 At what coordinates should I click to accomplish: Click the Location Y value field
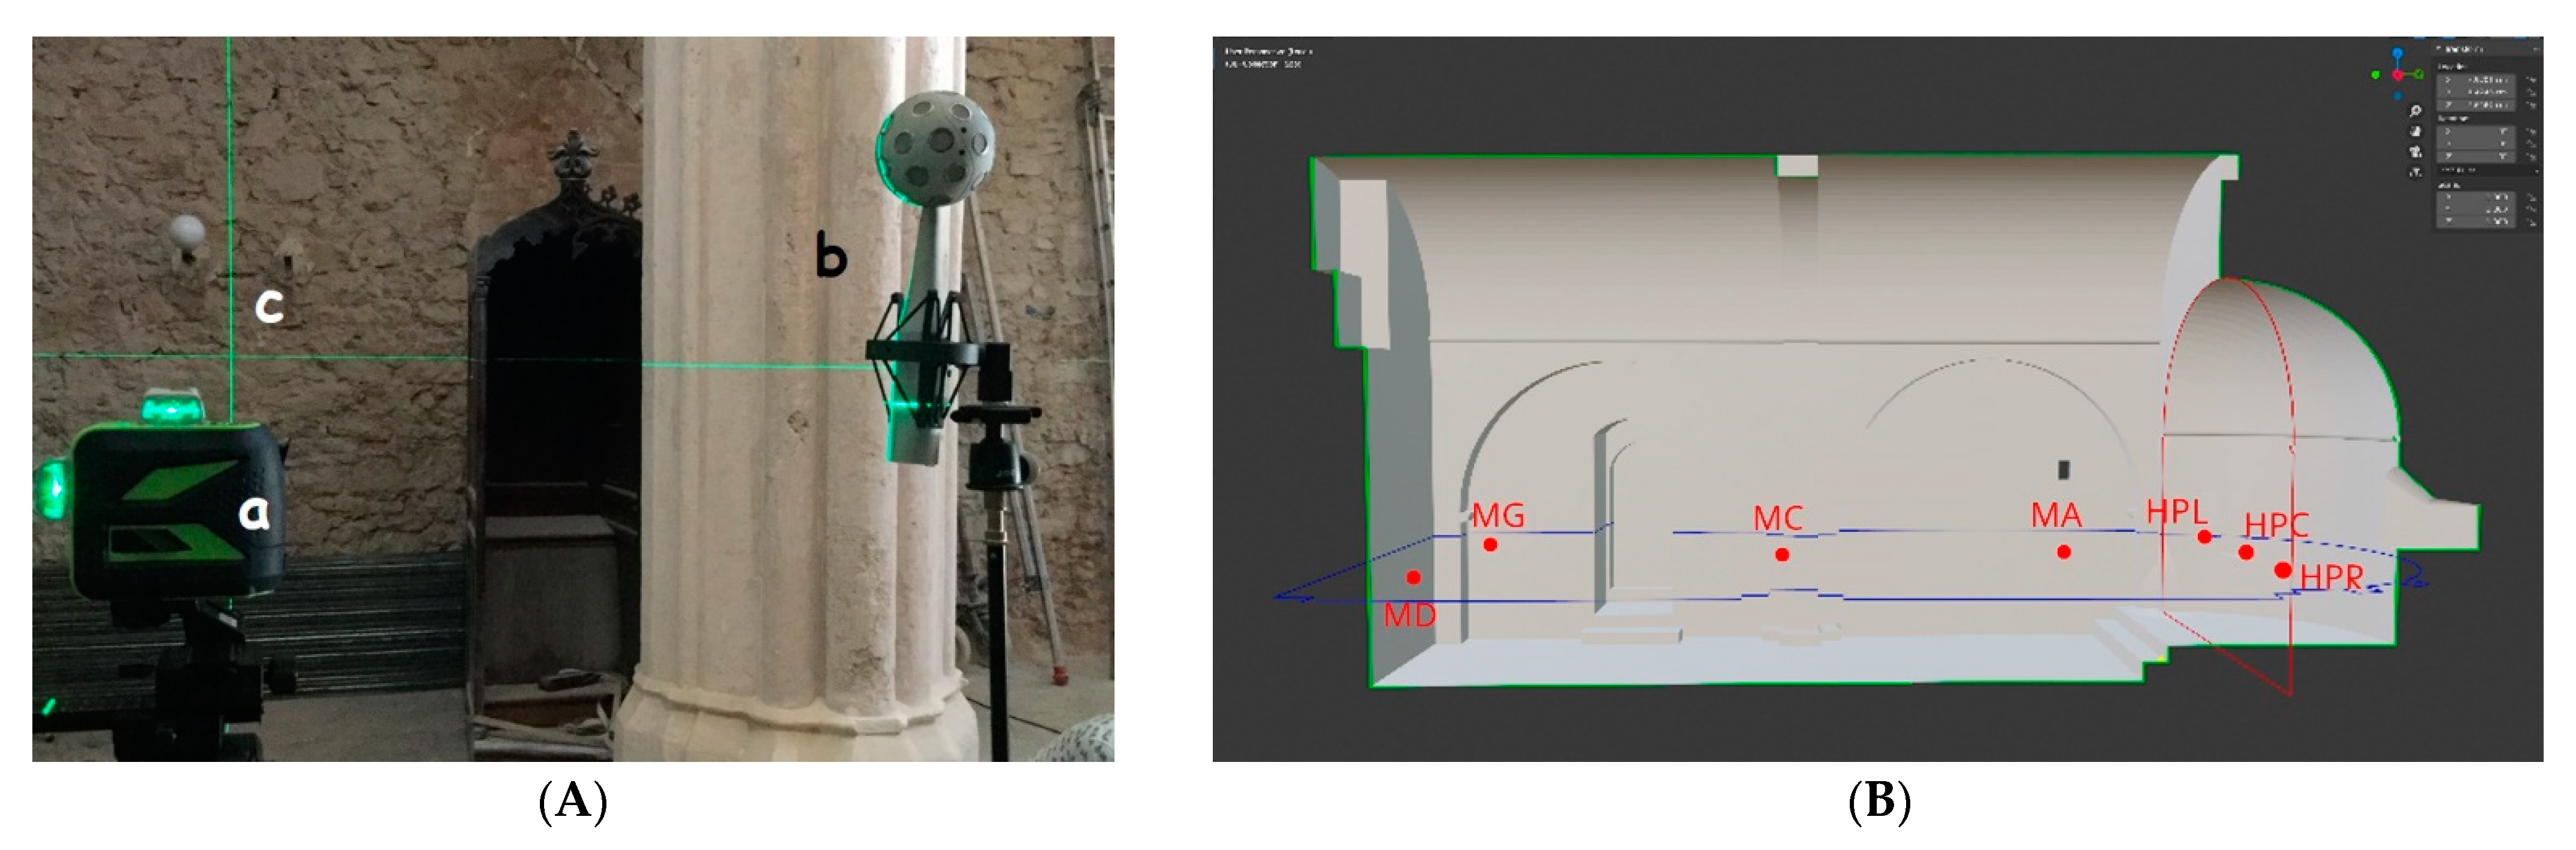coord(2476,92)
